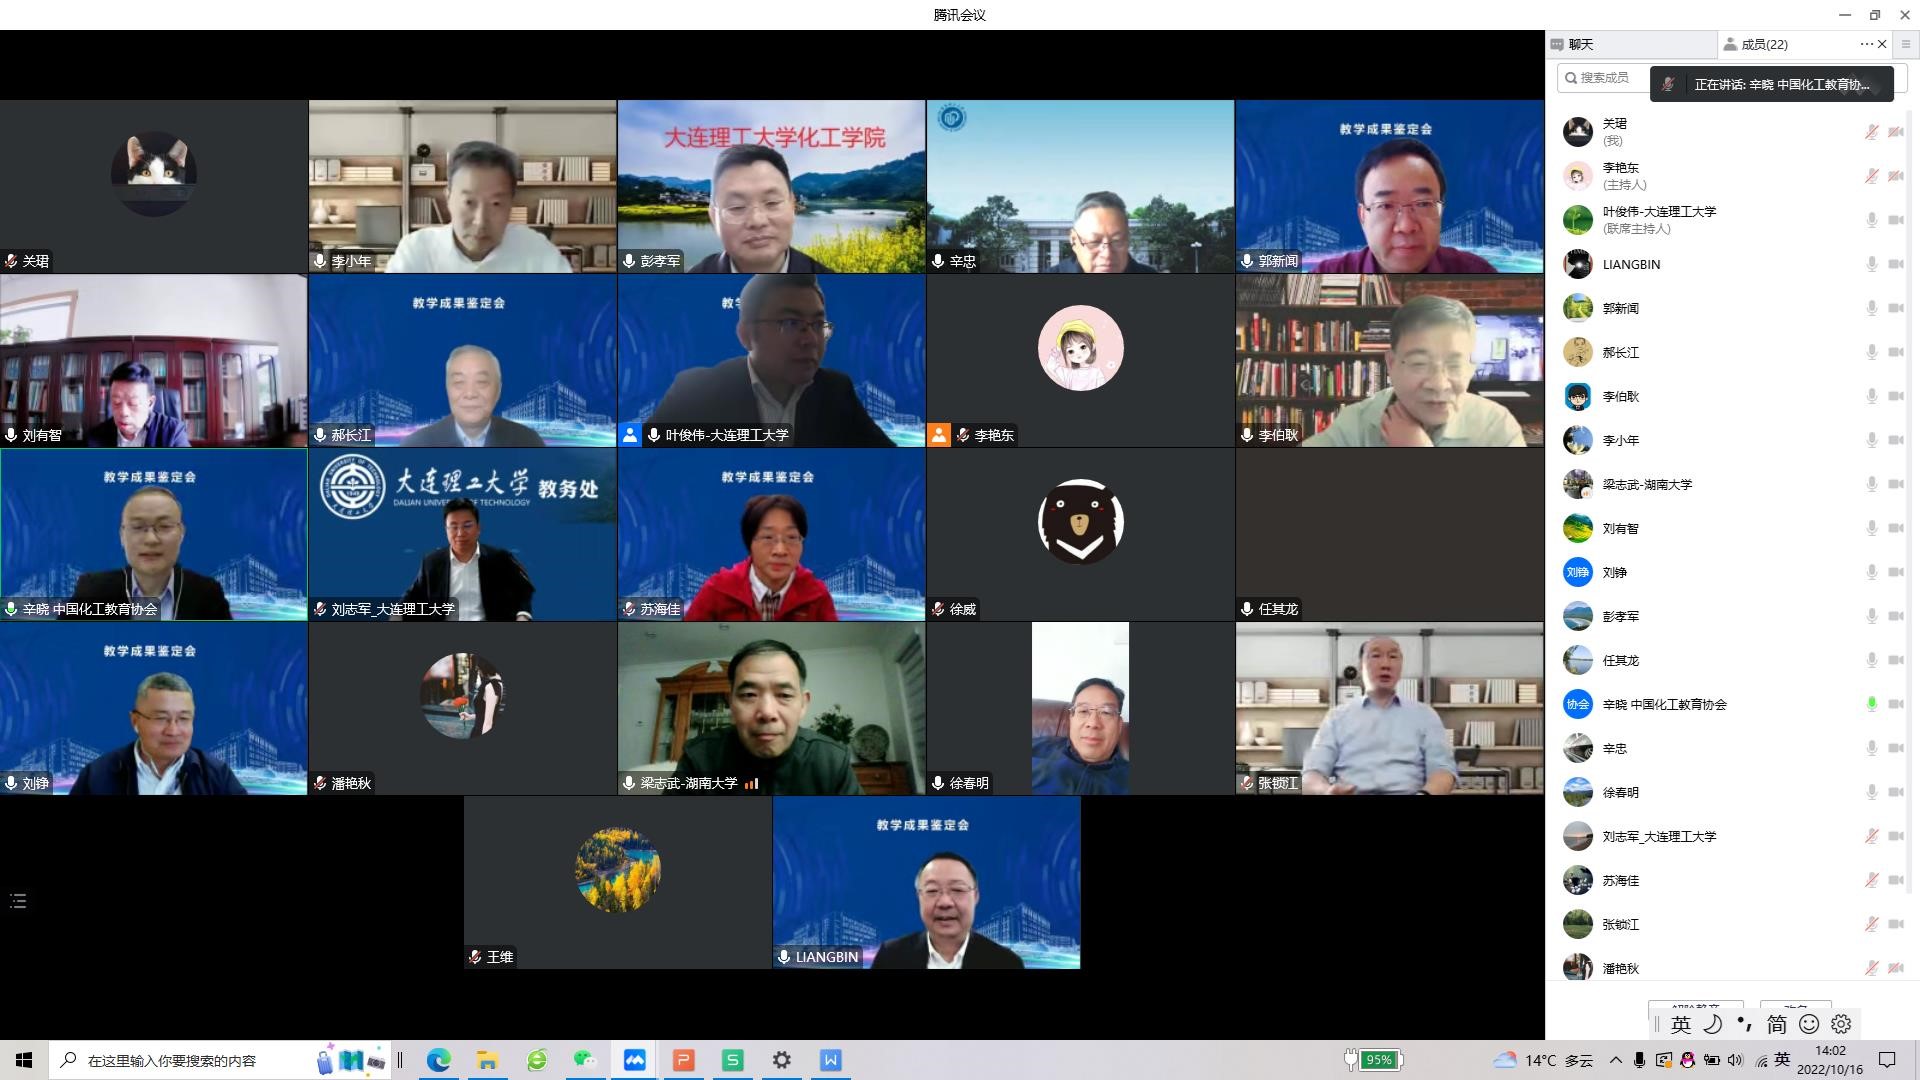The height and width of the screenshot is (1080, 1920).
Task: Select the 辛忠 video tile
Action: (1080, 186)
